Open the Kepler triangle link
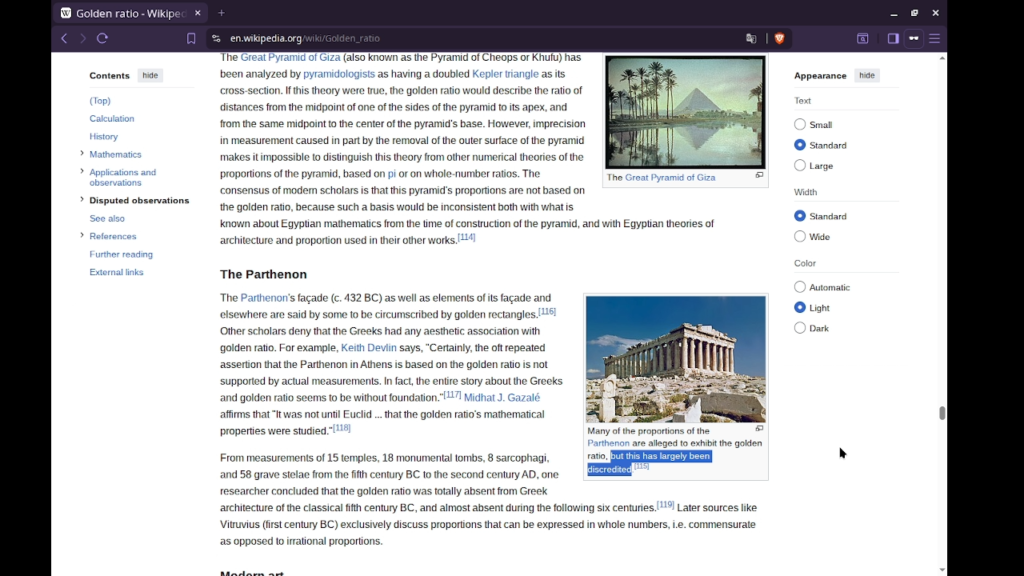 click(505, 74)
